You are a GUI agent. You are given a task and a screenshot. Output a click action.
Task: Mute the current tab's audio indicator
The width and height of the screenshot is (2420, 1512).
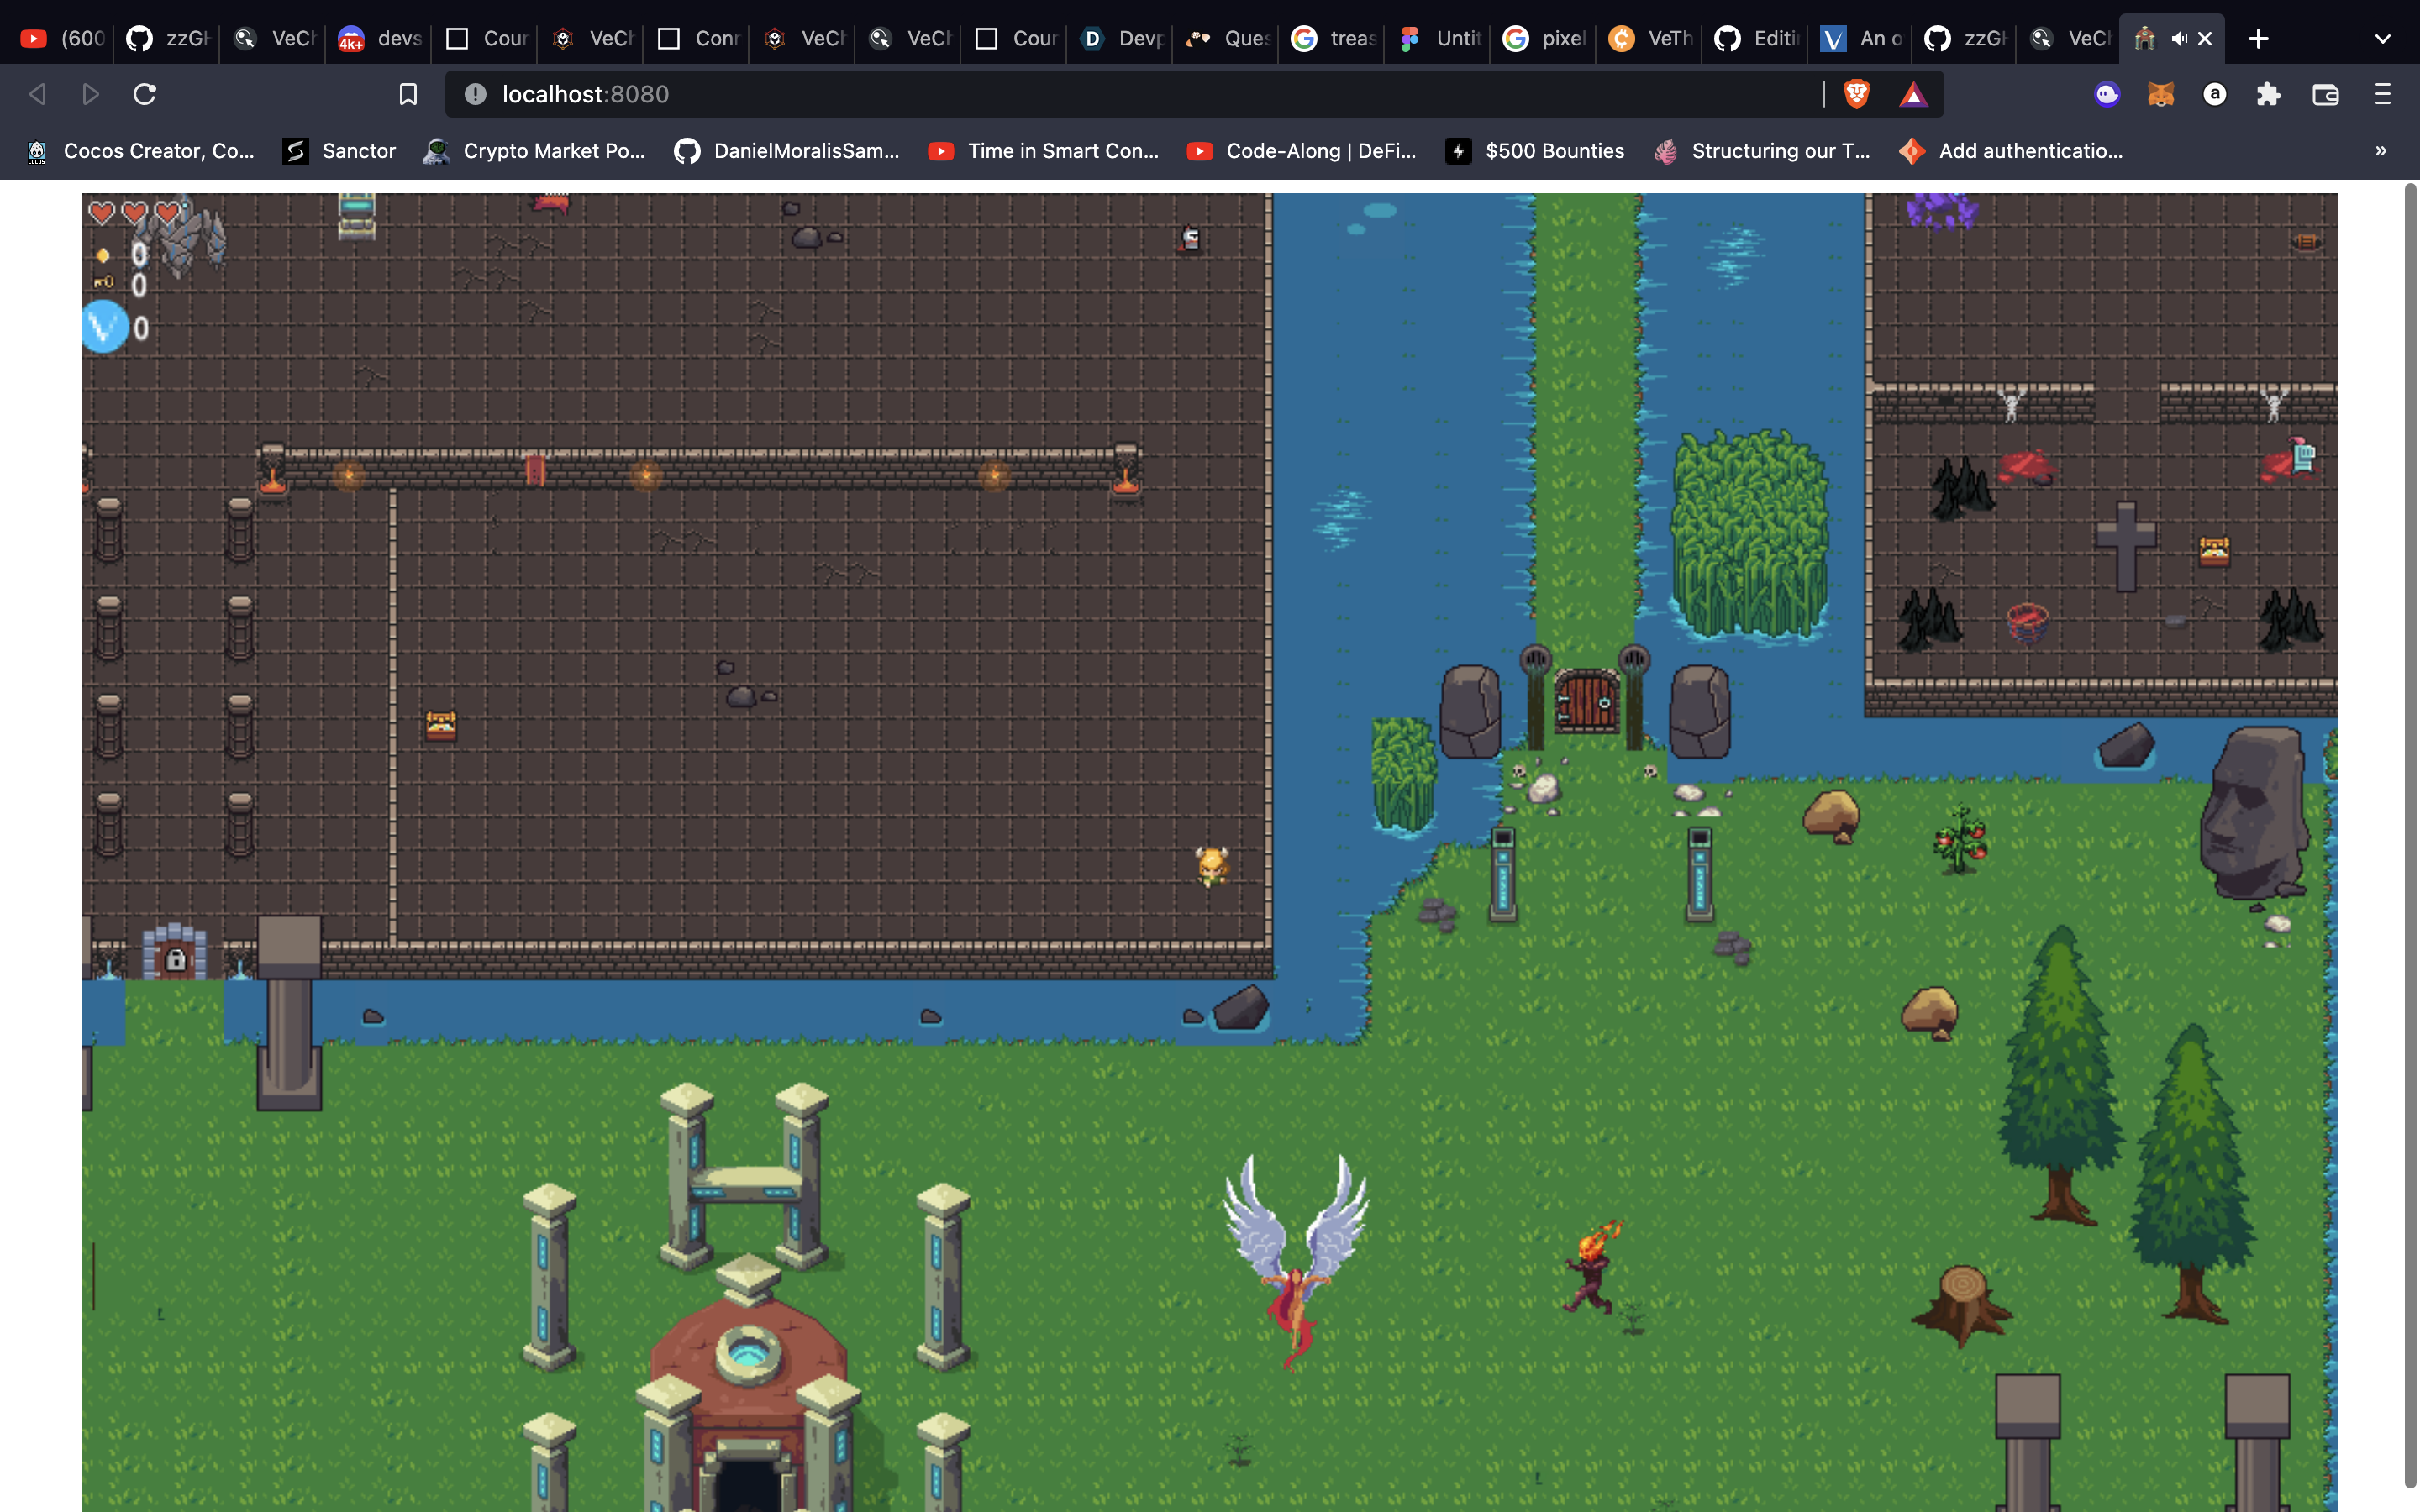pos(2179,39)
